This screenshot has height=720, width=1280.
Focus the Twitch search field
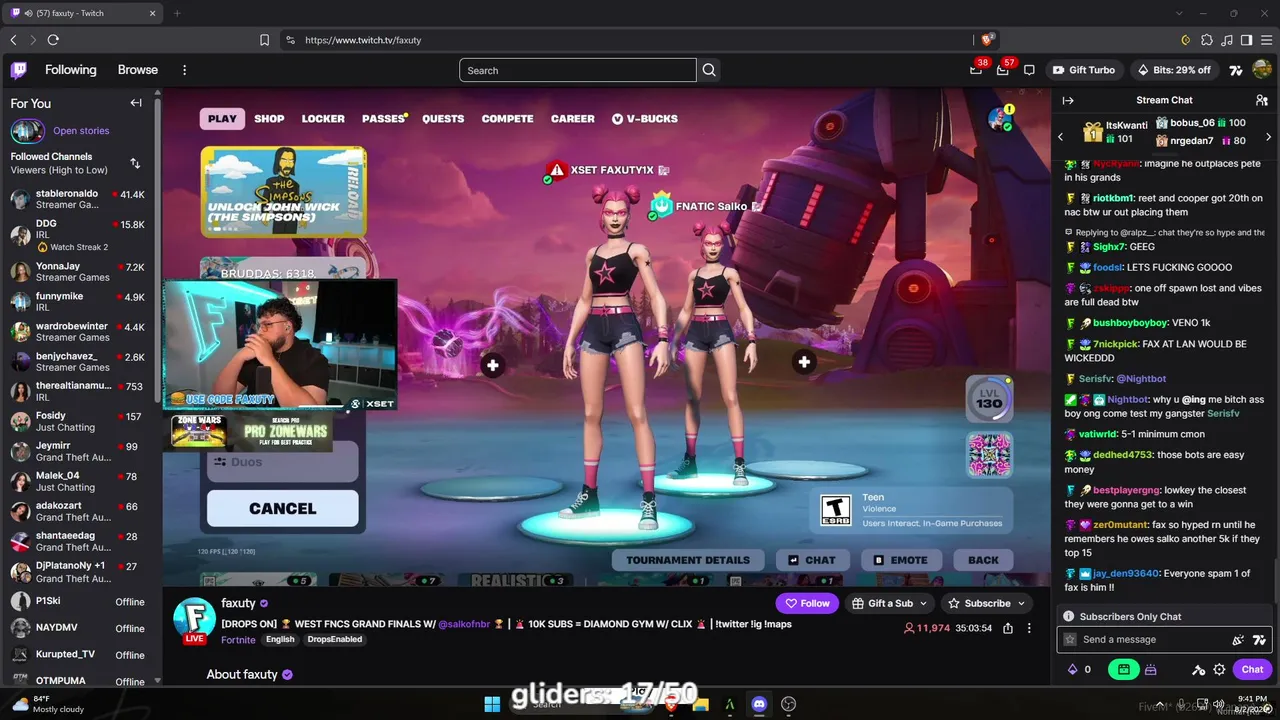pyautogui.click(x=578, y=70)
